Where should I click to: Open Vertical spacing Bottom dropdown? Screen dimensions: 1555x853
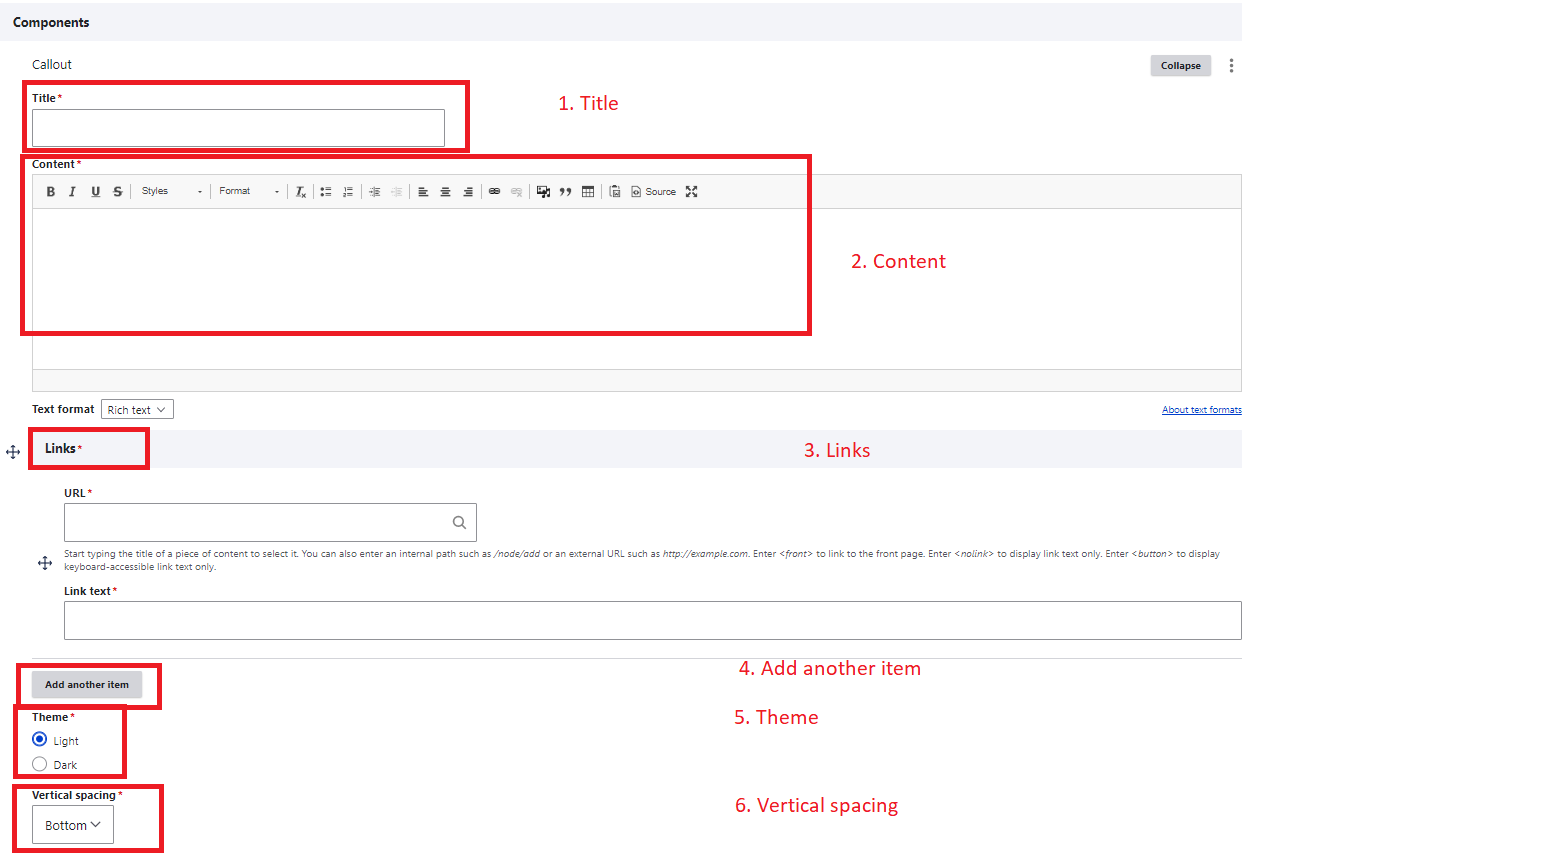[73, 825]
